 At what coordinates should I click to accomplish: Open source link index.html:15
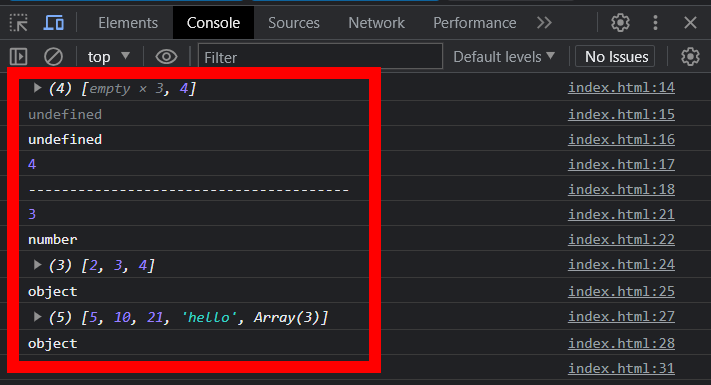pyautogui.click(x=621, y=114)
